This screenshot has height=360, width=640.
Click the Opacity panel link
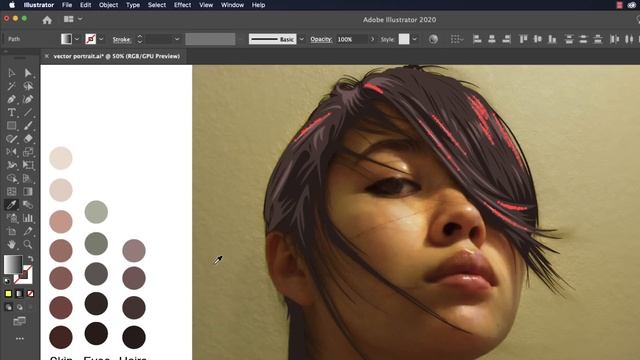321,39
